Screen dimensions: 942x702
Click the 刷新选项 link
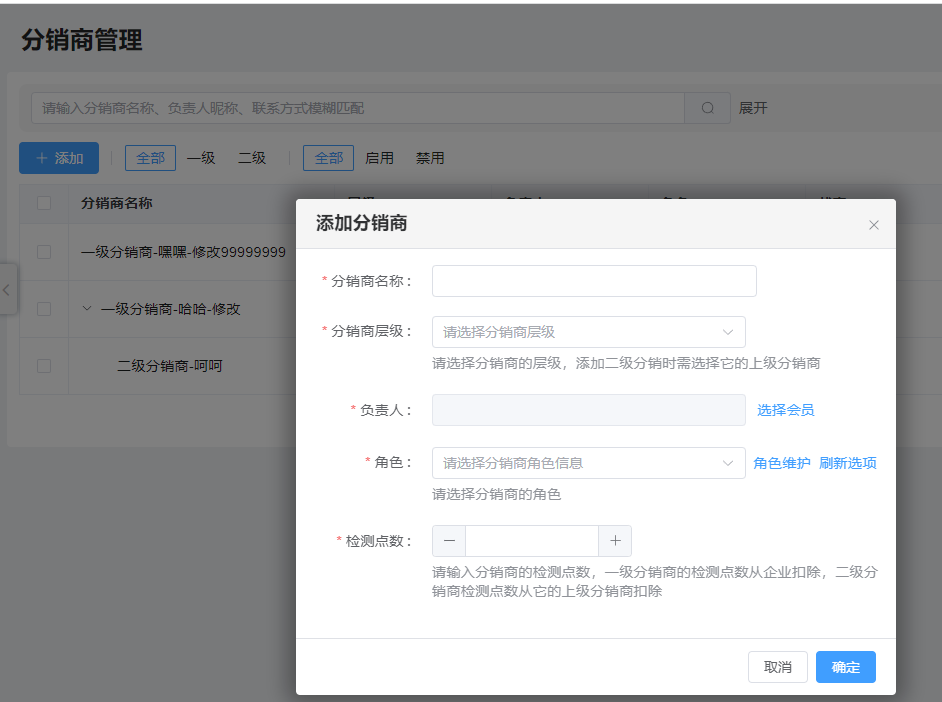pyautogui.click(x=847, y=463)
